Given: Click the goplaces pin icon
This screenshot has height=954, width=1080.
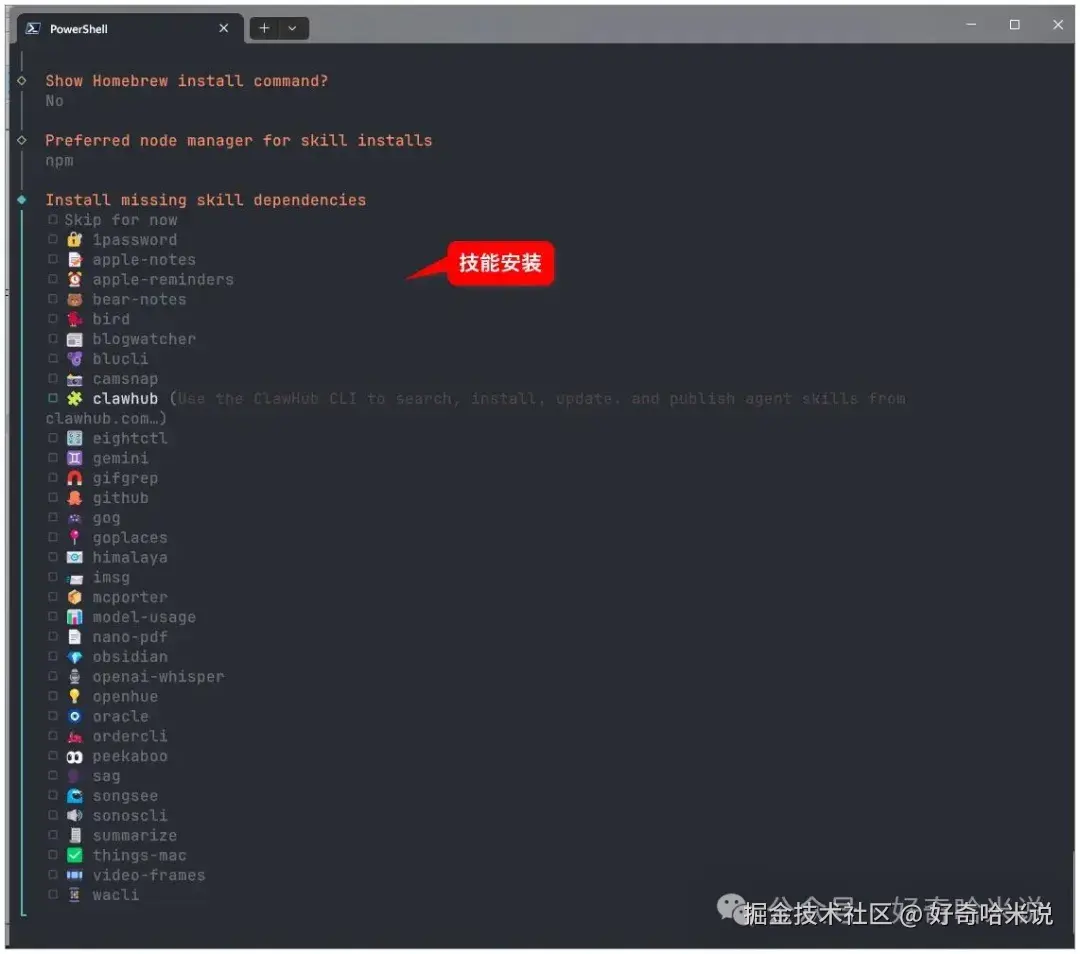Looking at the screenshot, I should pos(74,537).
